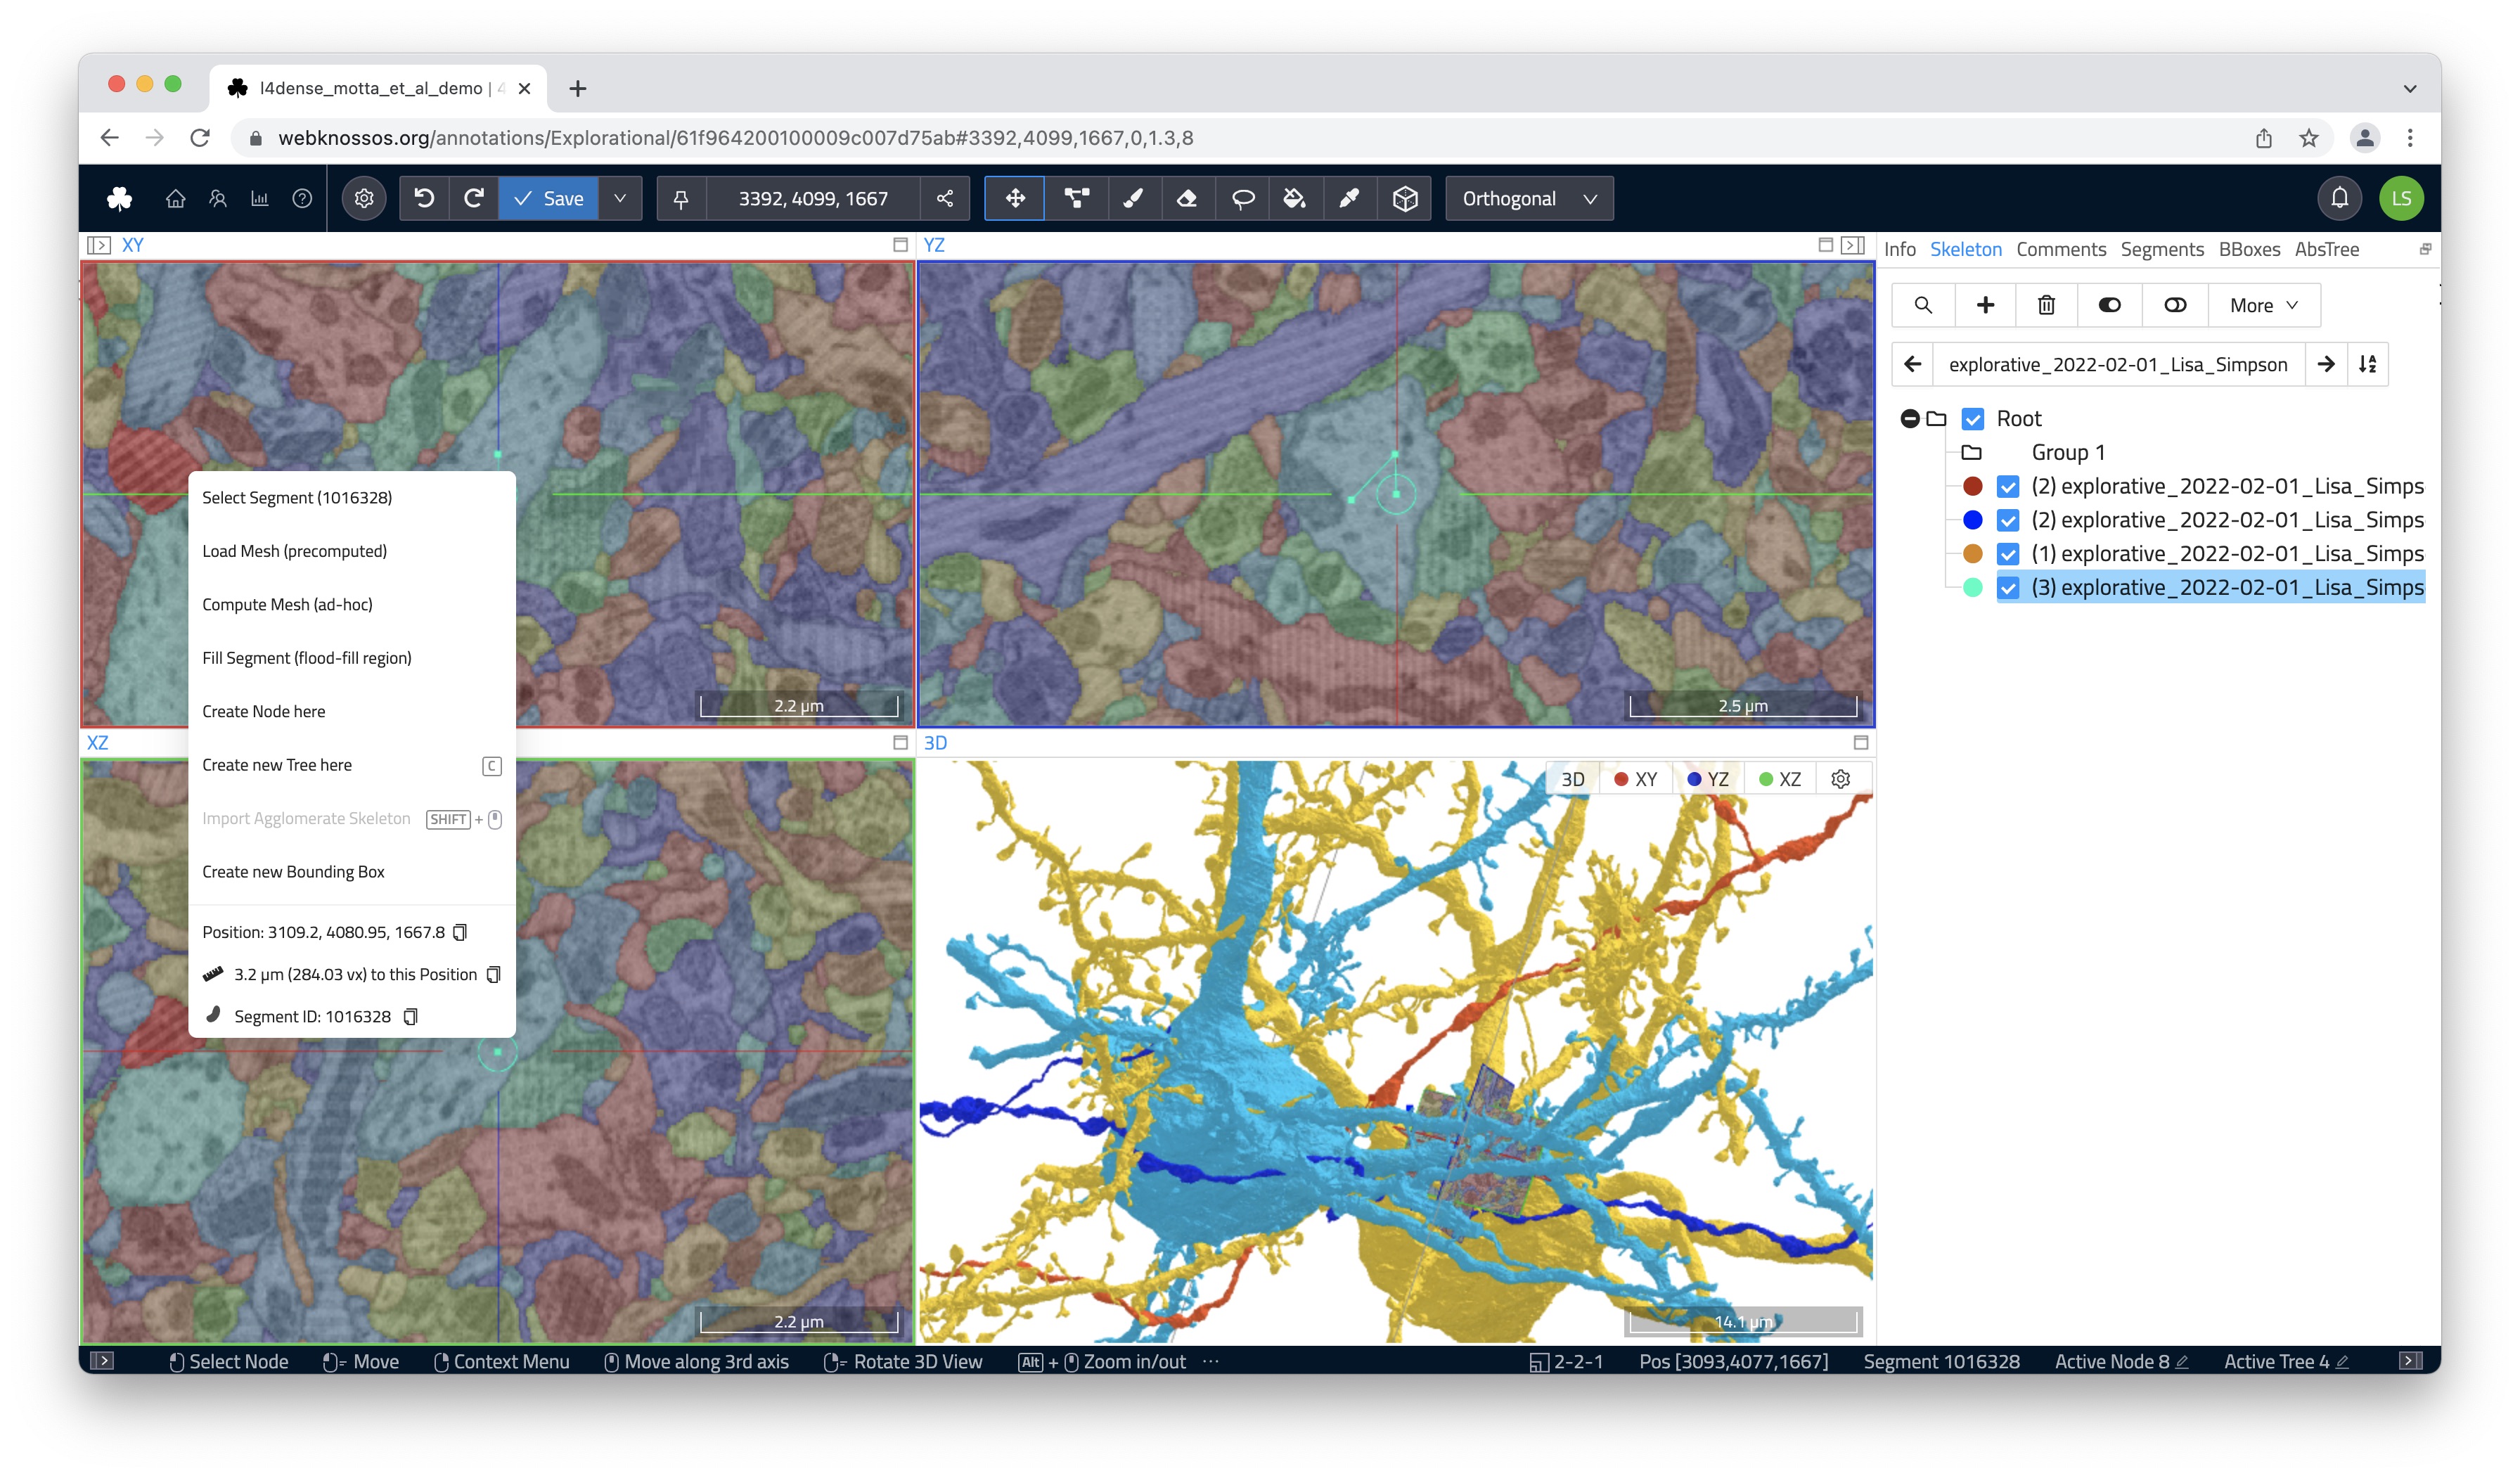This screenshot has height=1478, width=2520.
Task: Switch to the Segments tab
Action: [x=2161, y=249]
